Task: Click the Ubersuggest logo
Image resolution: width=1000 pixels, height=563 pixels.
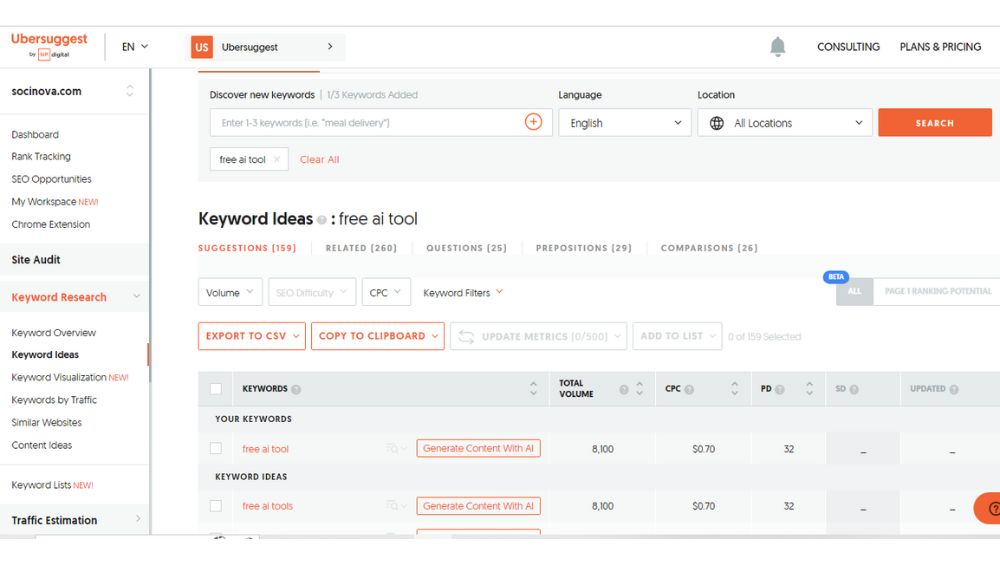Action: pos(49,46)
